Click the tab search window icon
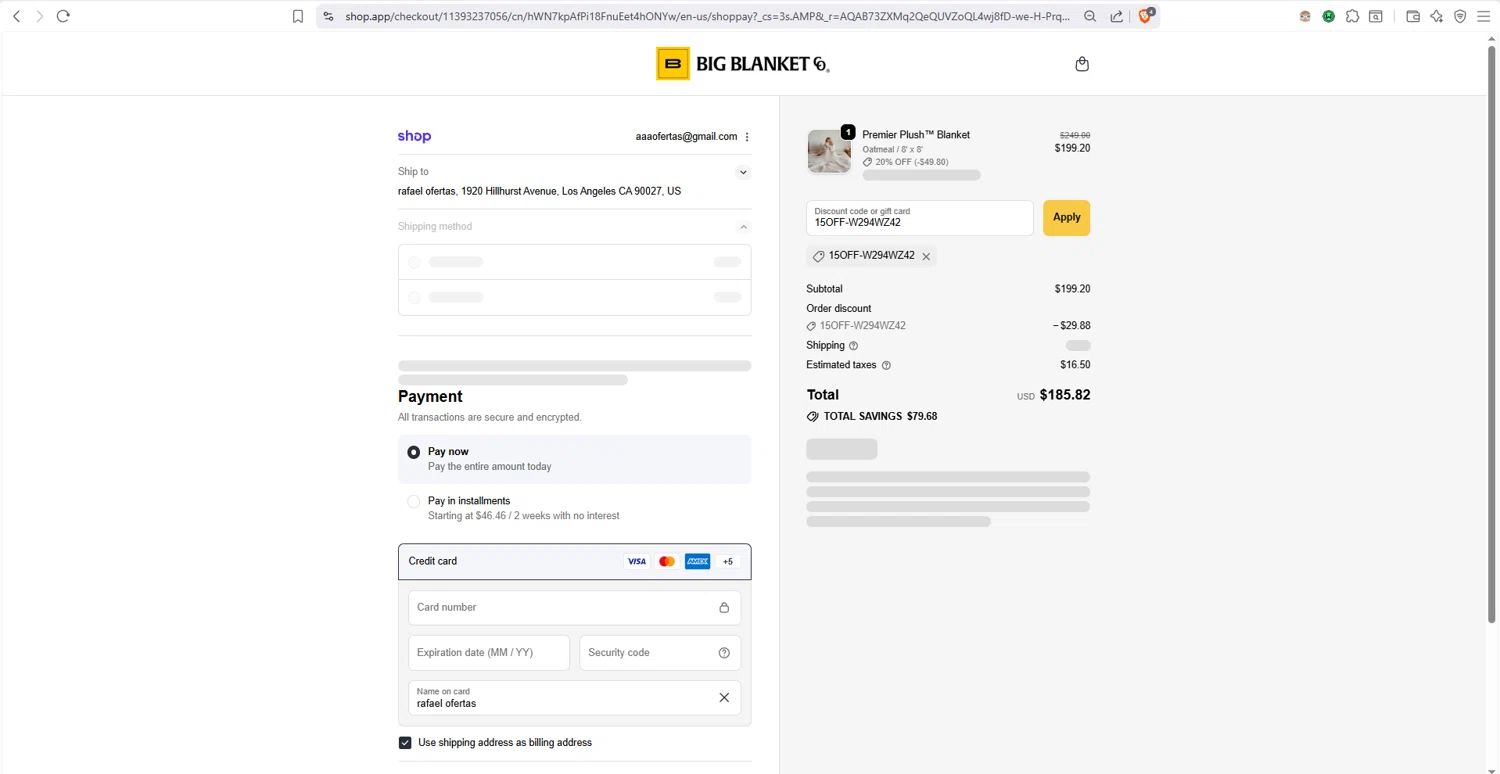 (x=1376, y=16)
